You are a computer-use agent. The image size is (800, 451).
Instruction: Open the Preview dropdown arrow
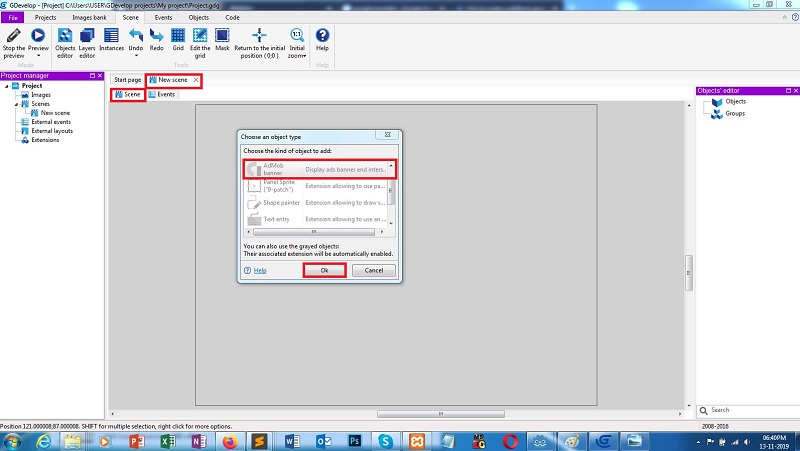coord(38,56)
